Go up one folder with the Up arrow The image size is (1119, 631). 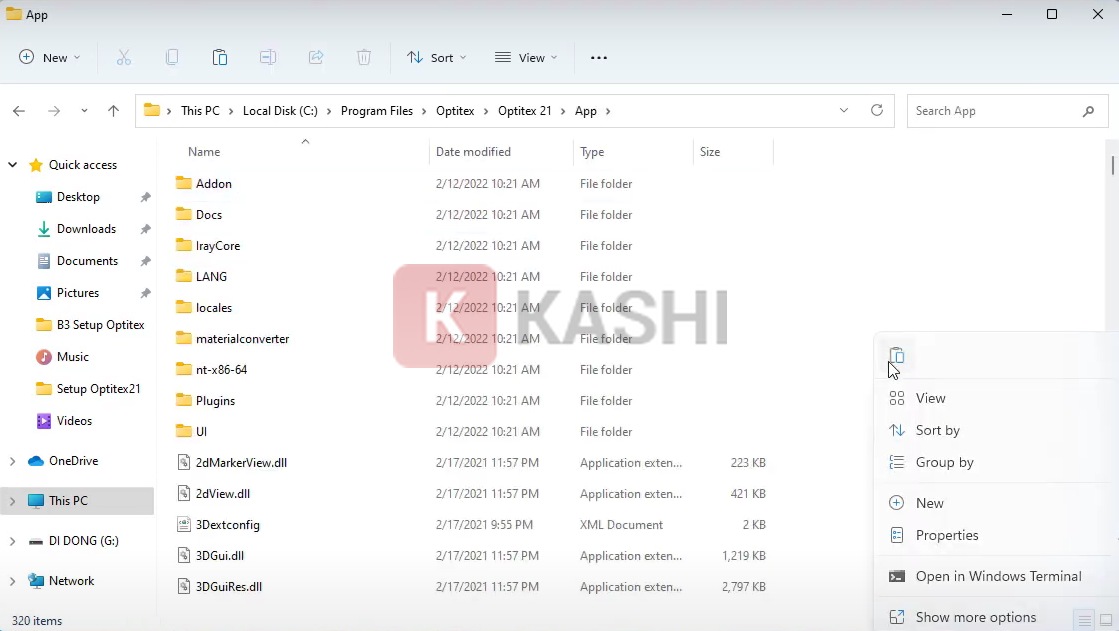click(113, 111)
